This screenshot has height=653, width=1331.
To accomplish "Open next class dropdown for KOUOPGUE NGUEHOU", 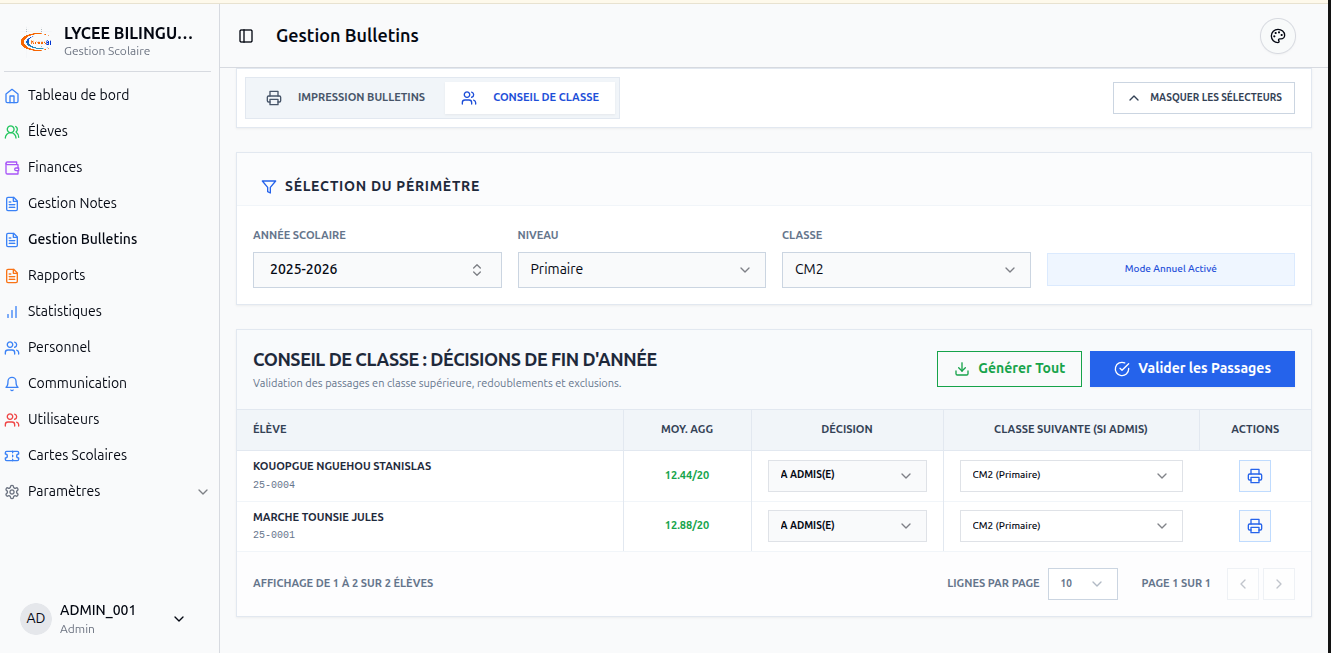I will (1071, 476).
